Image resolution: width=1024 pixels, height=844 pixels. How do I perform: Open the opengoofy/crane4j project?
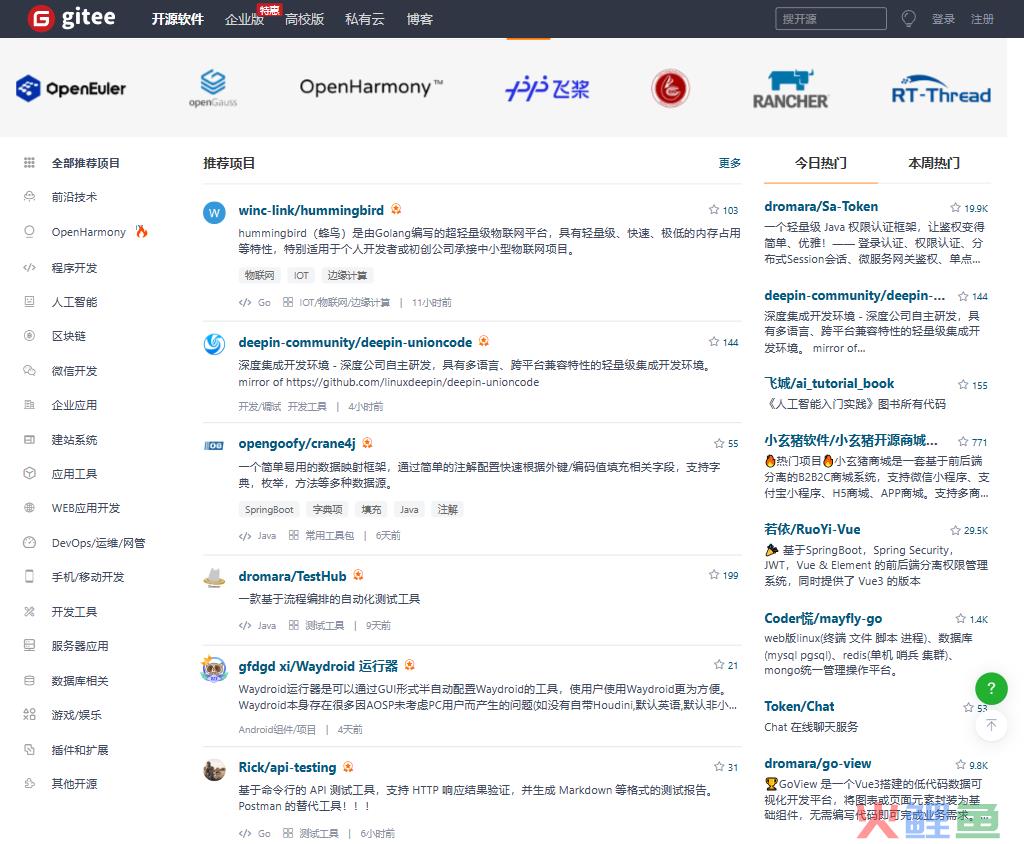click(297, 444)
